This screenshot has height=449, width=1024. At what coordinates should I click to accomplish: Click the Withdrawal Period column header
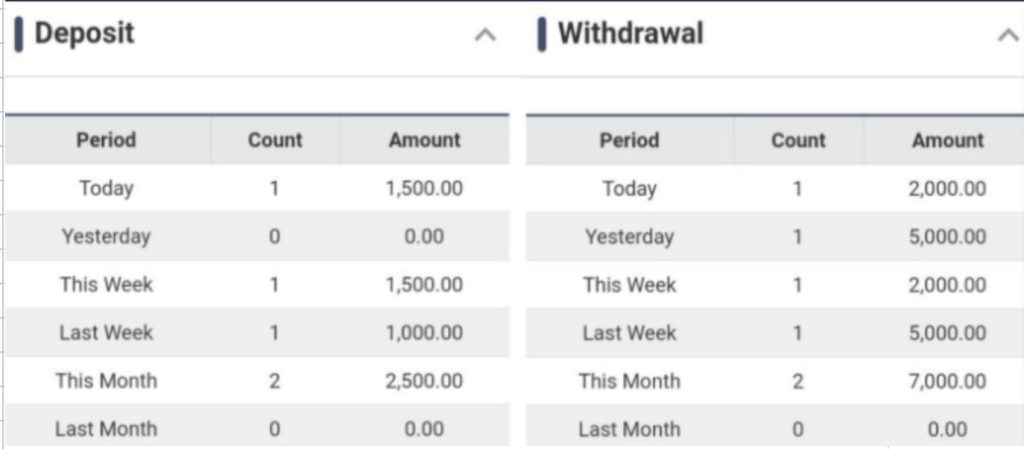pos(629,140)
